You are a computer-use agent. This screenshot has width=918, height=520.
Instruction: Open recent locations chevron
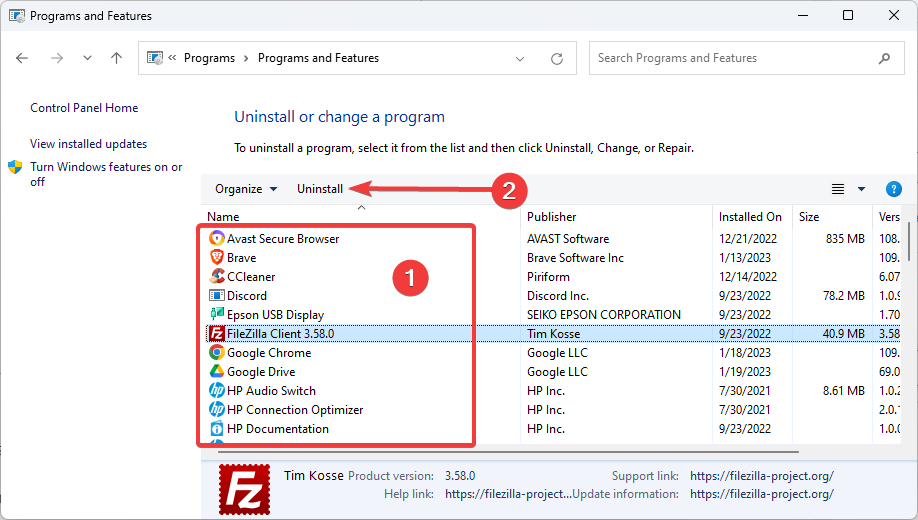tap(87, 58)
